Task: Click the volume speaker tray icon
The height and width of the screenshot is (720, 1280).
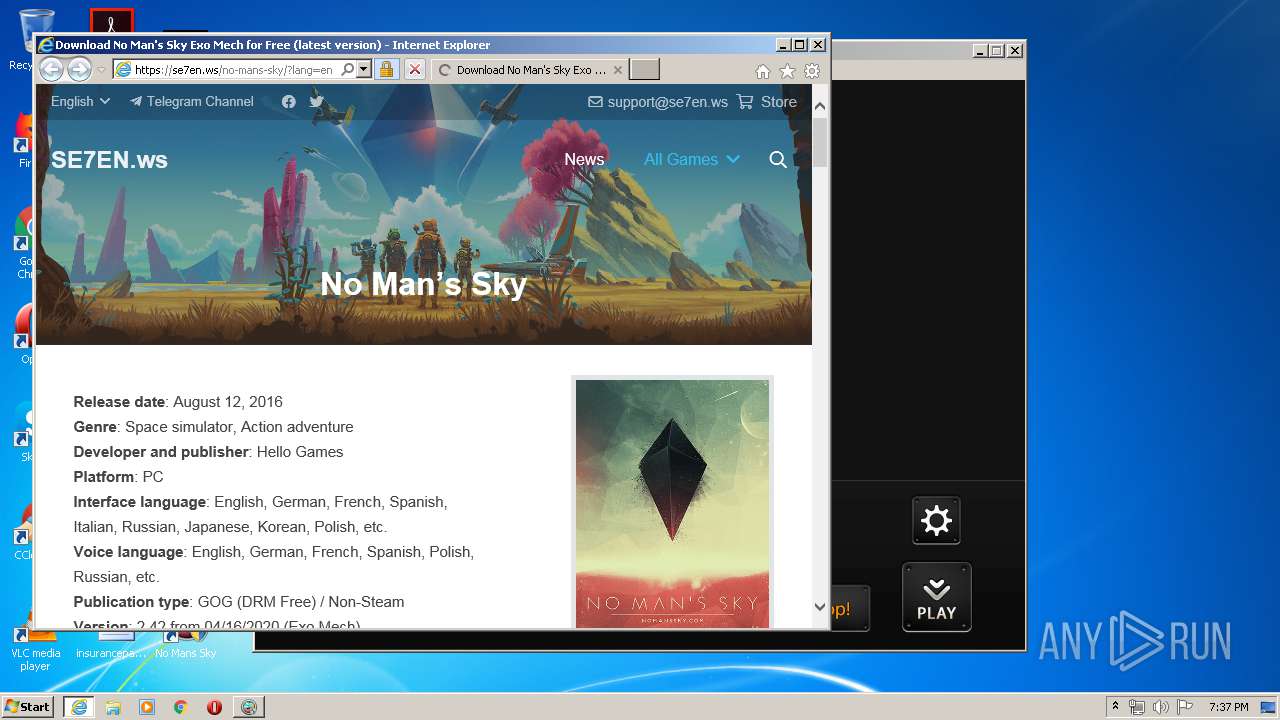Action: pyautogui.click(x=1160, y=707)
